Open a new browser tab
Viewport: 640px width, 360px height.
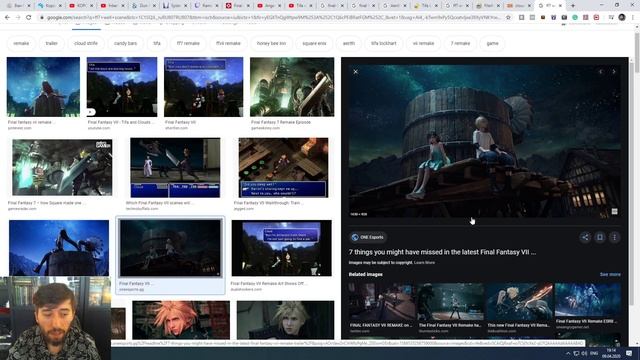[x=573, y=6]
